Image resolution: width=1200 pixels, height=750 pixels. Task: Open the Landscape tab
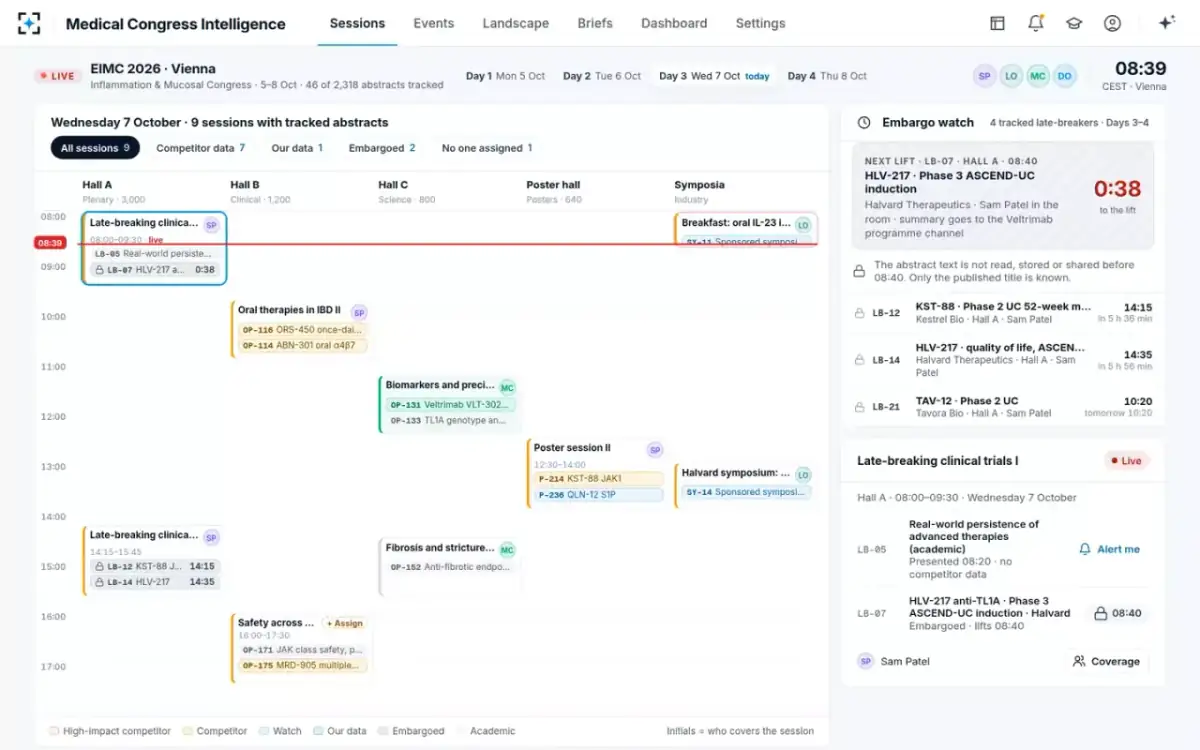515,23
